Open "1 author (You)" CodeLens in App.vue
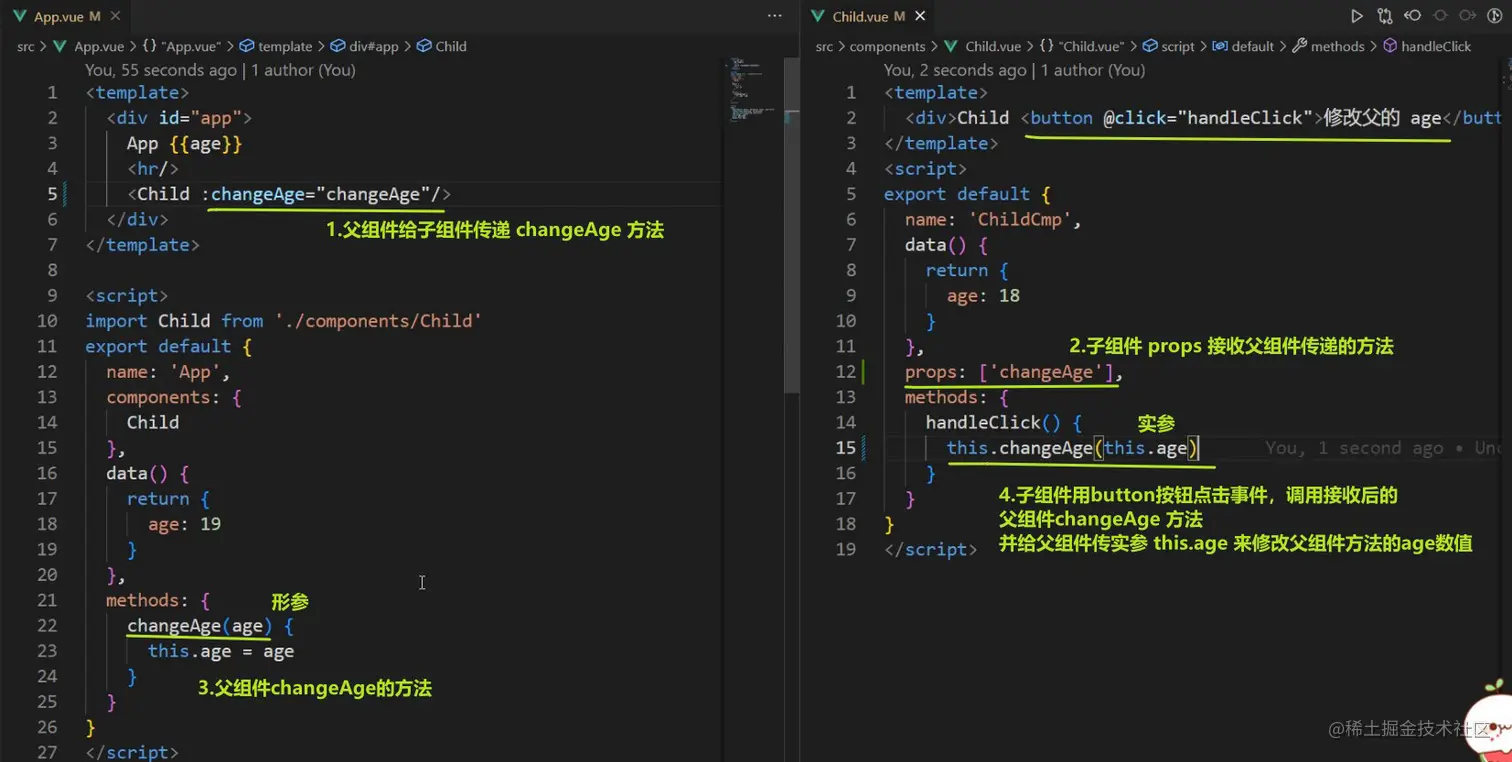The height and width of the screenshot is (762, 1512). (303, 70)
